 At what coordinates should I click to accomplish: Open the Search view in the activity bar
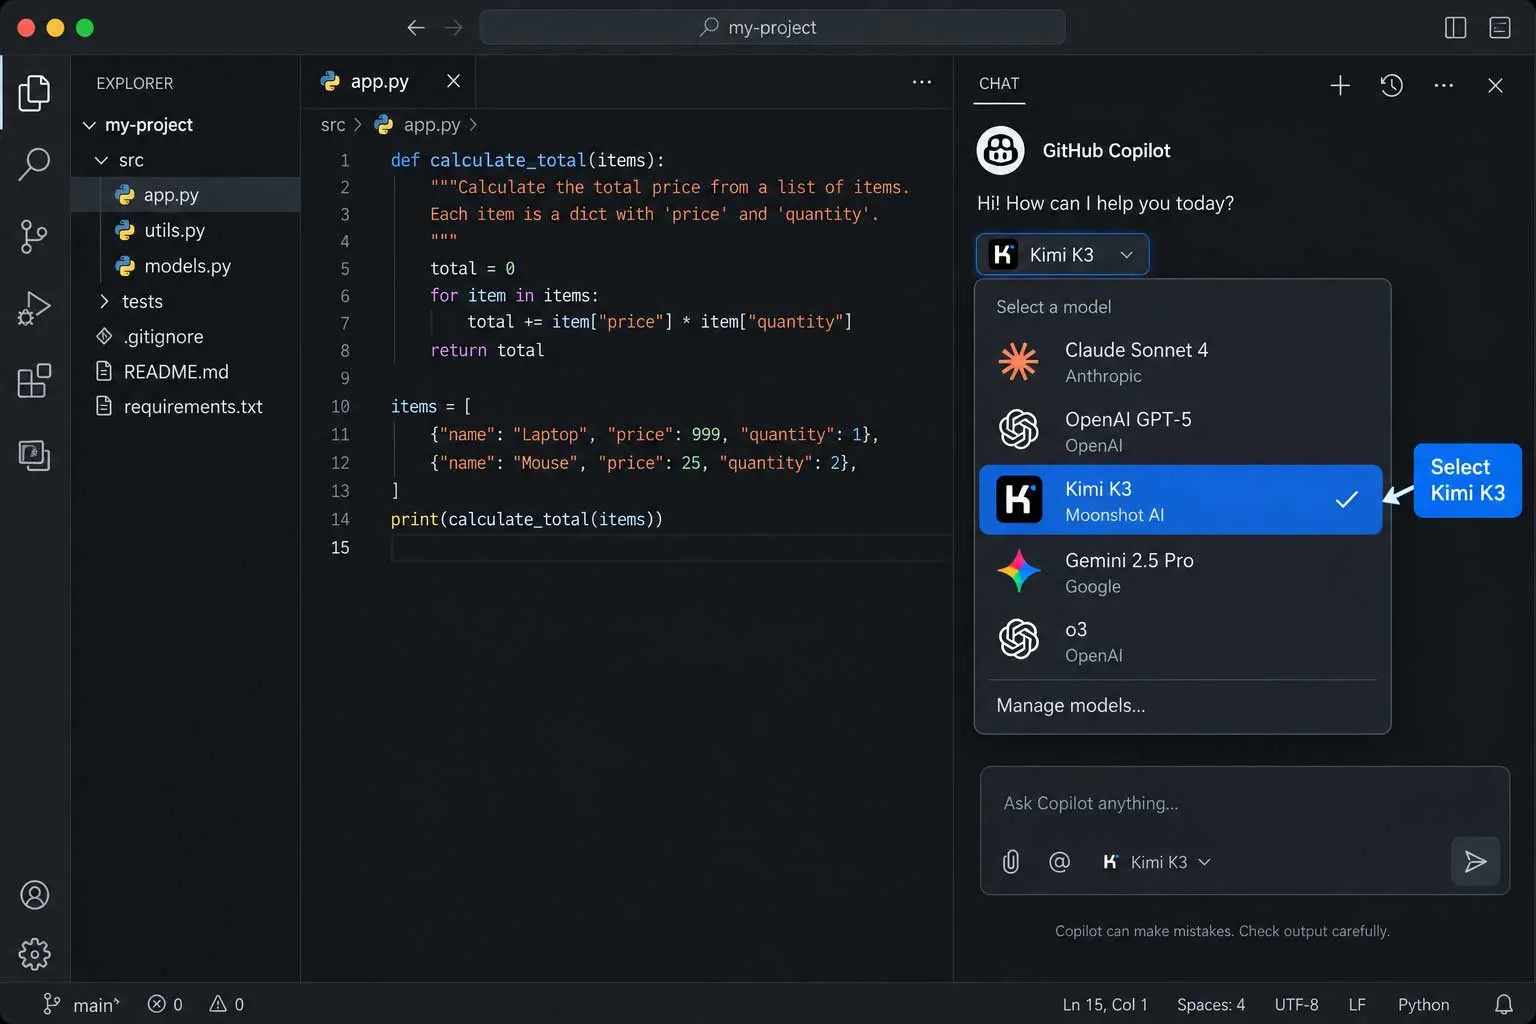coord(34,164)
